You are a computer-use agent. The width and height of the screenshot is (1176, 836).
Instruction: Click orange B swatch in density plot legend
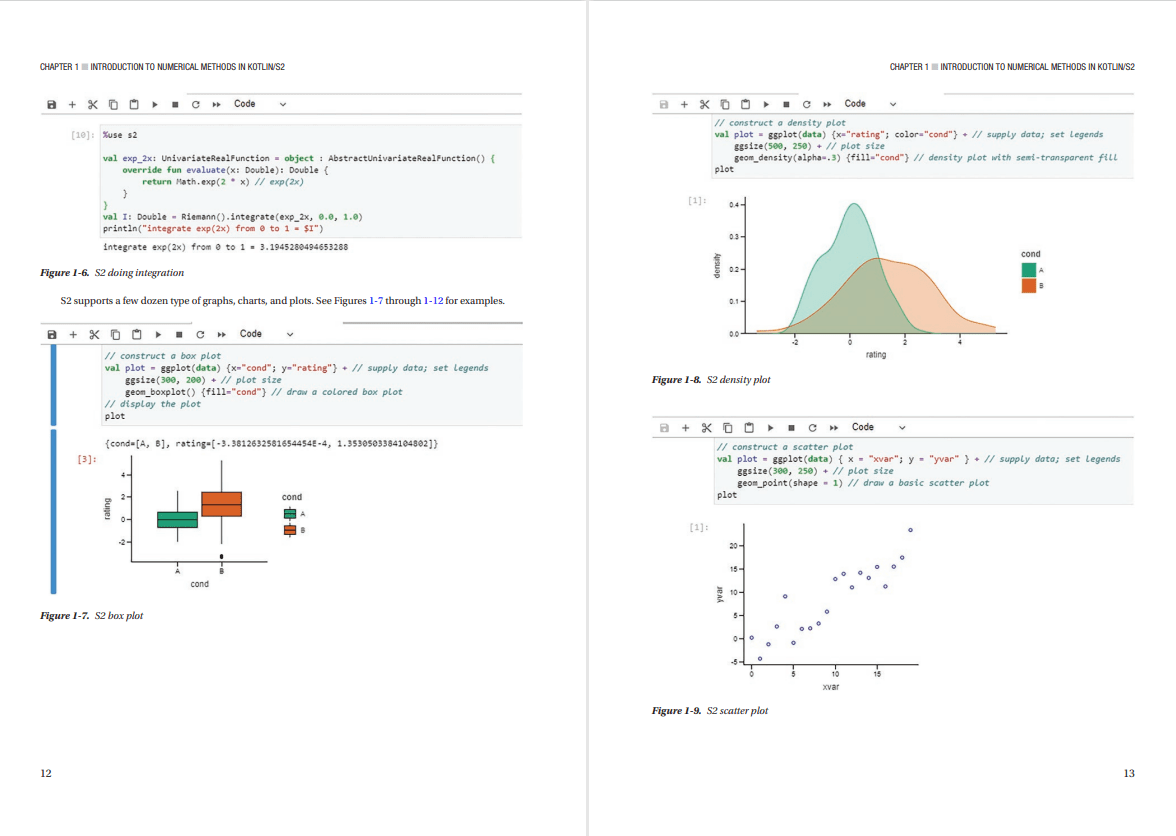pyautogui.click(x=1029, y=286)
